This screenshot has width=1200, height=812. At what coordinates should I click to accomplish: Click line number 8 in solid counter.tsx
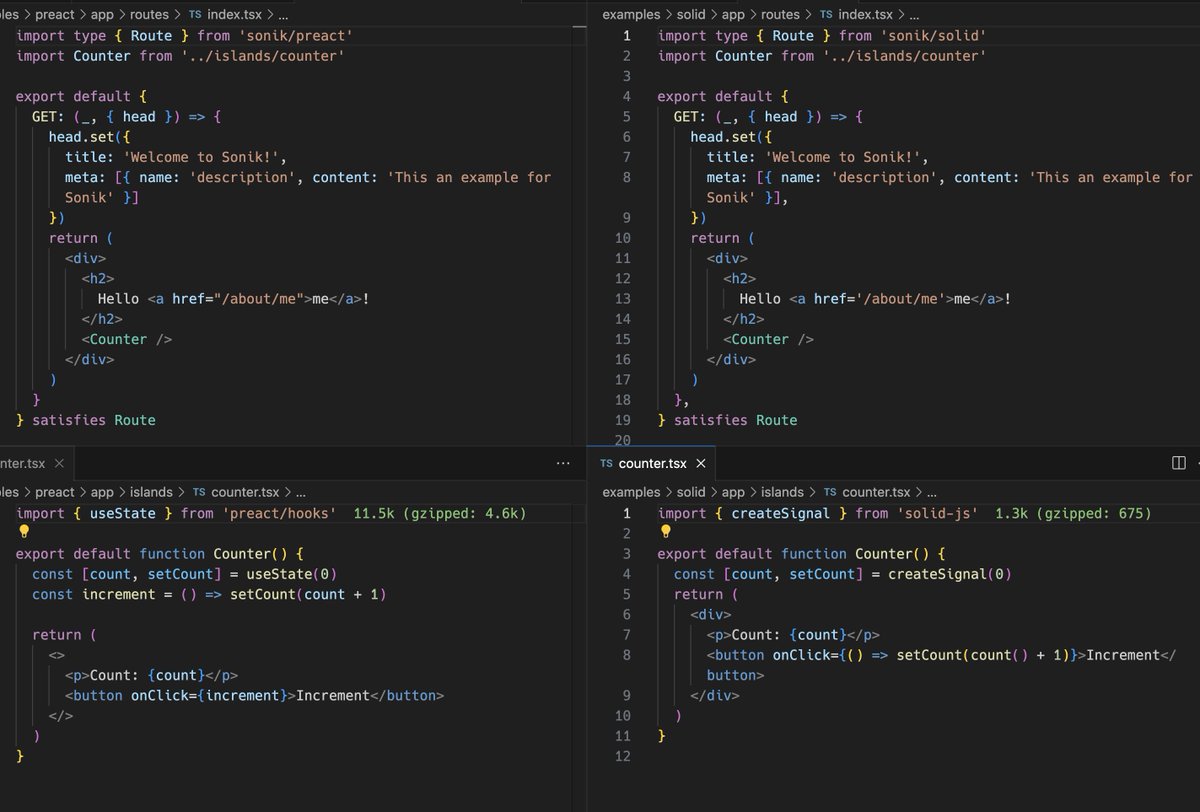coord(627,655)
